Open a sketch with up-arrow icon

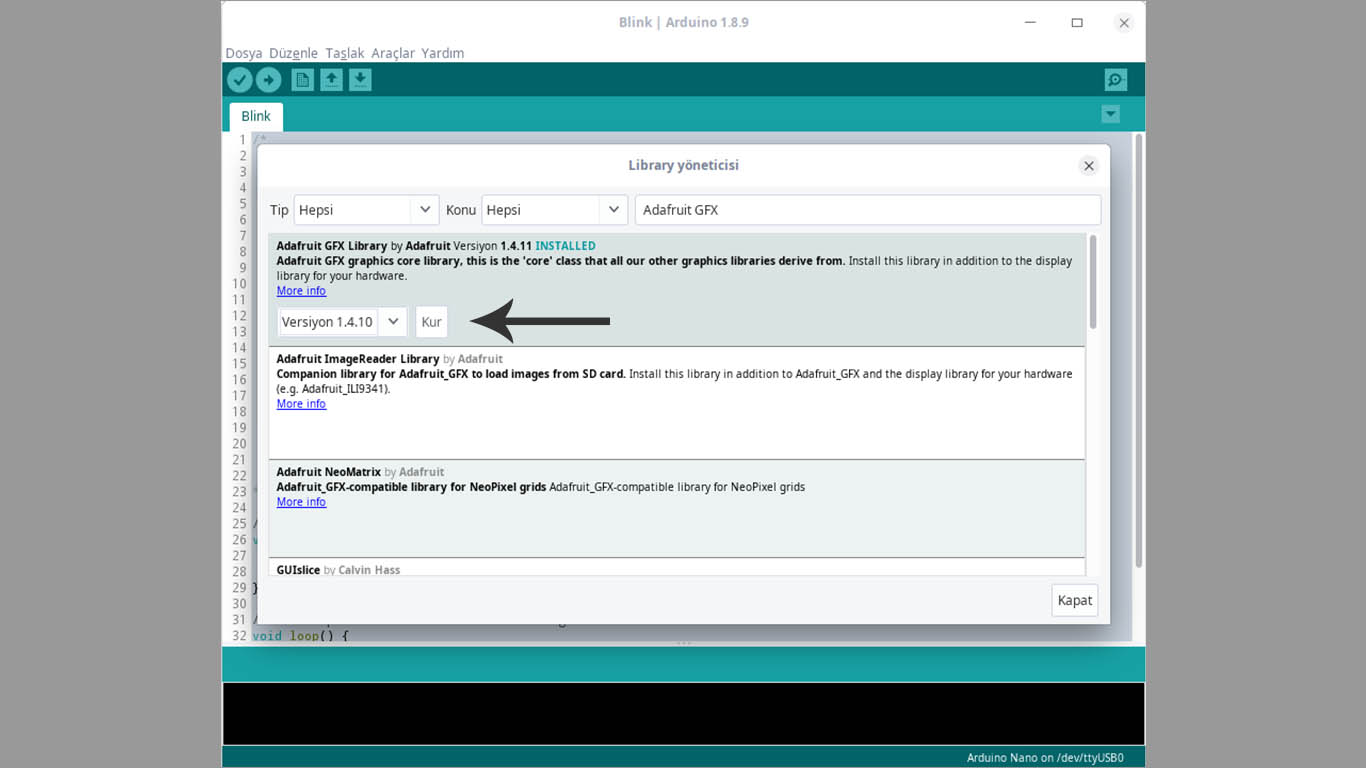pos(332,80)
